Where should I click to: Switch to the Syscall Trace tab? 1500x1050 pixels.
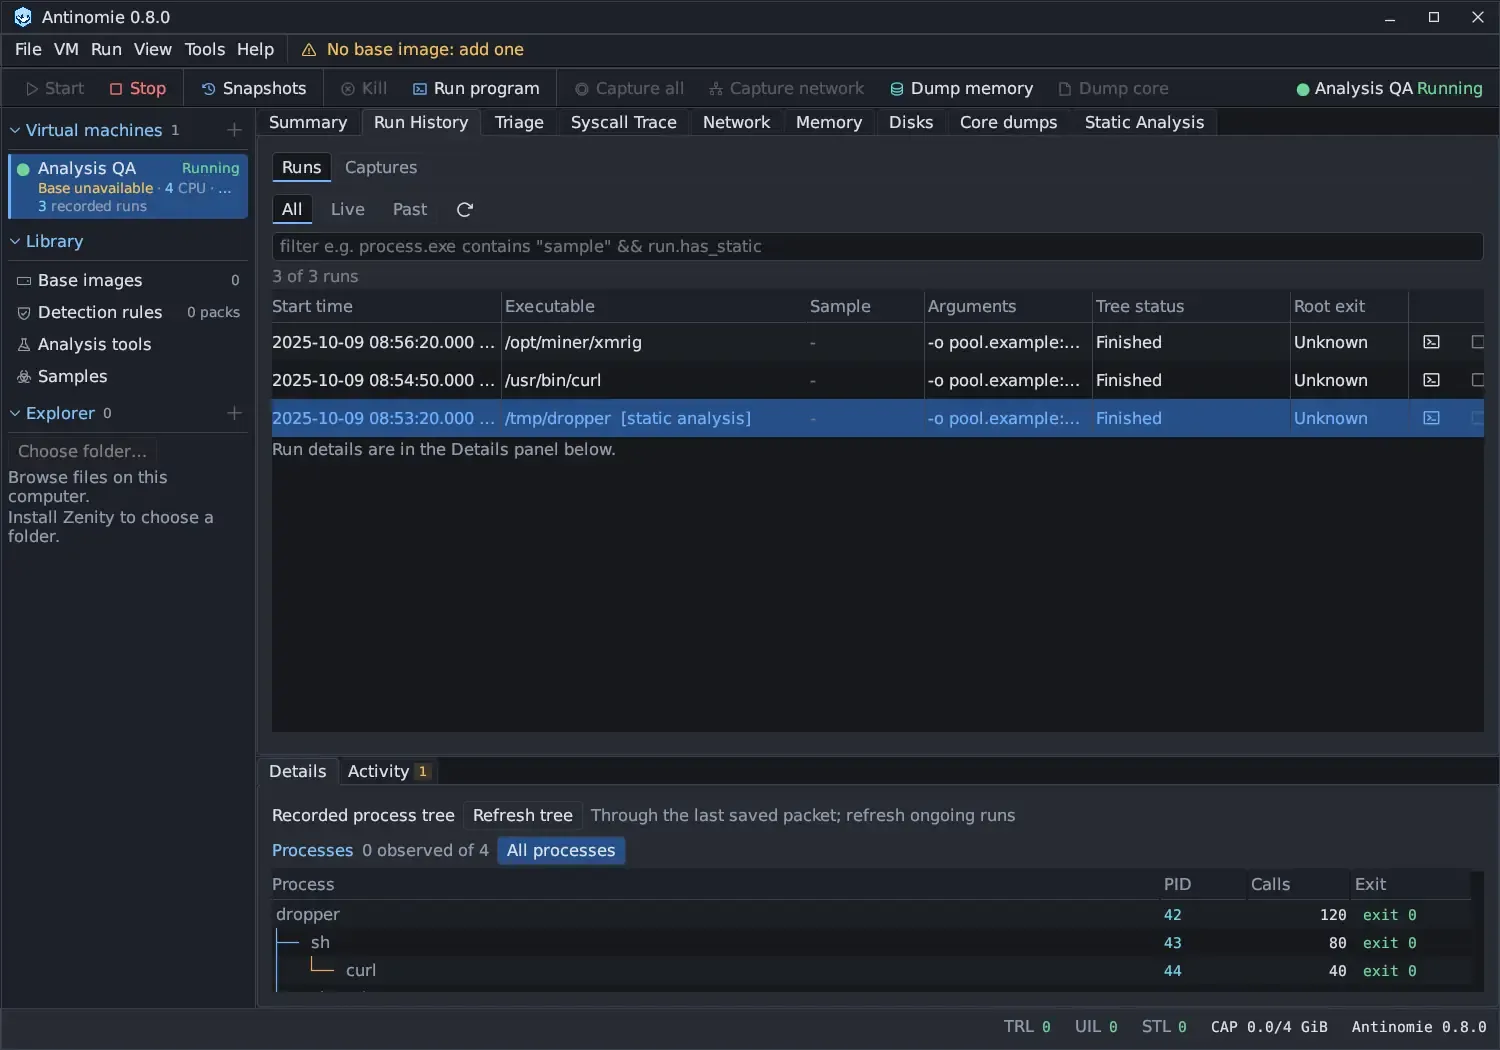(624, 122)
